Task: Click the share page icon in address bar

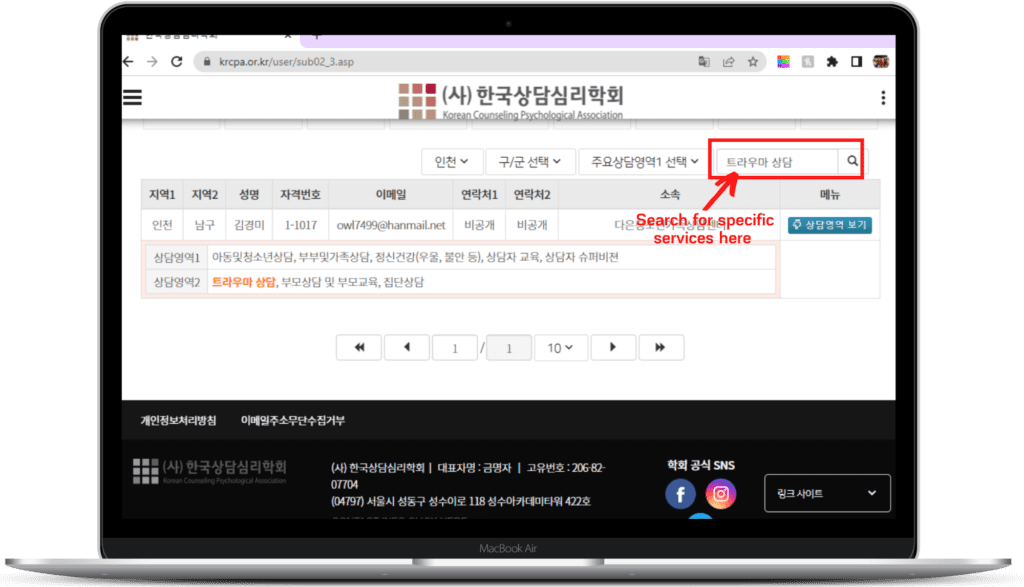Action: 729,61
